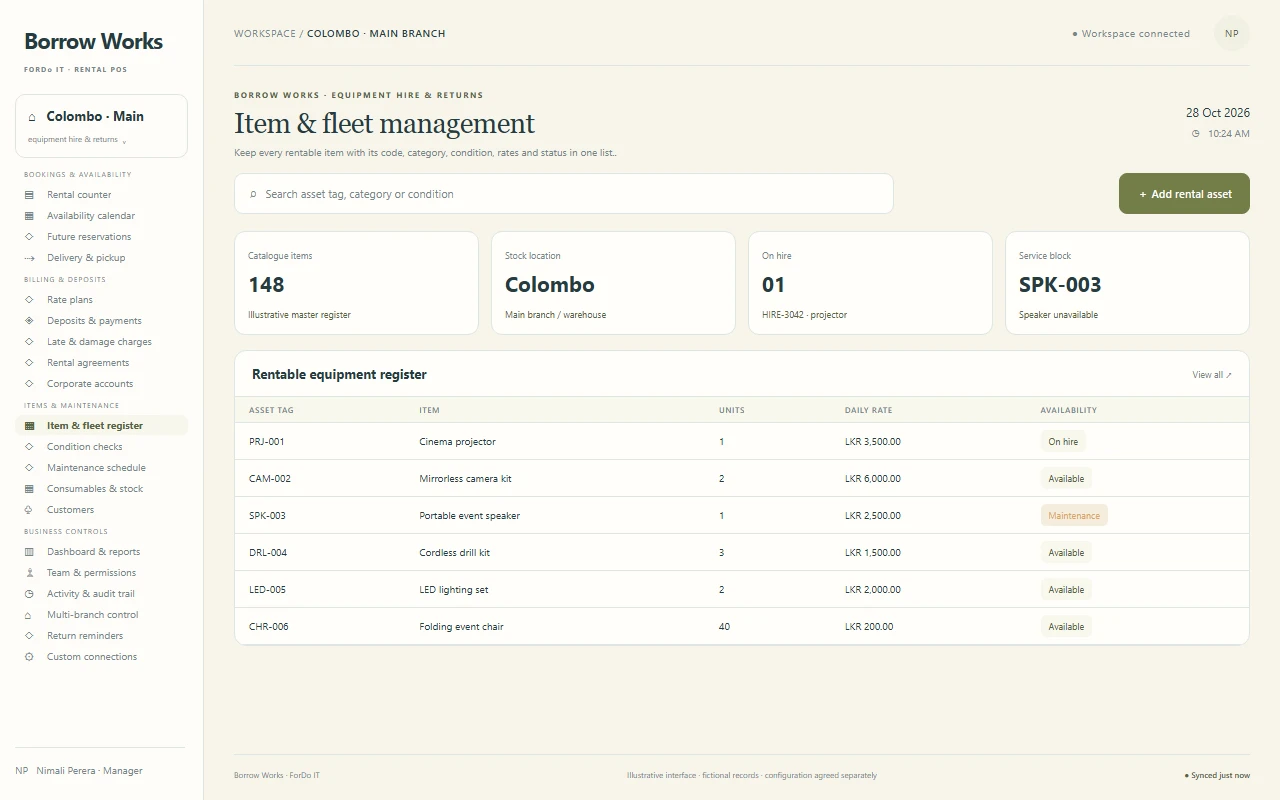Click the Team & permissions person icon

(x=29, y=573)
